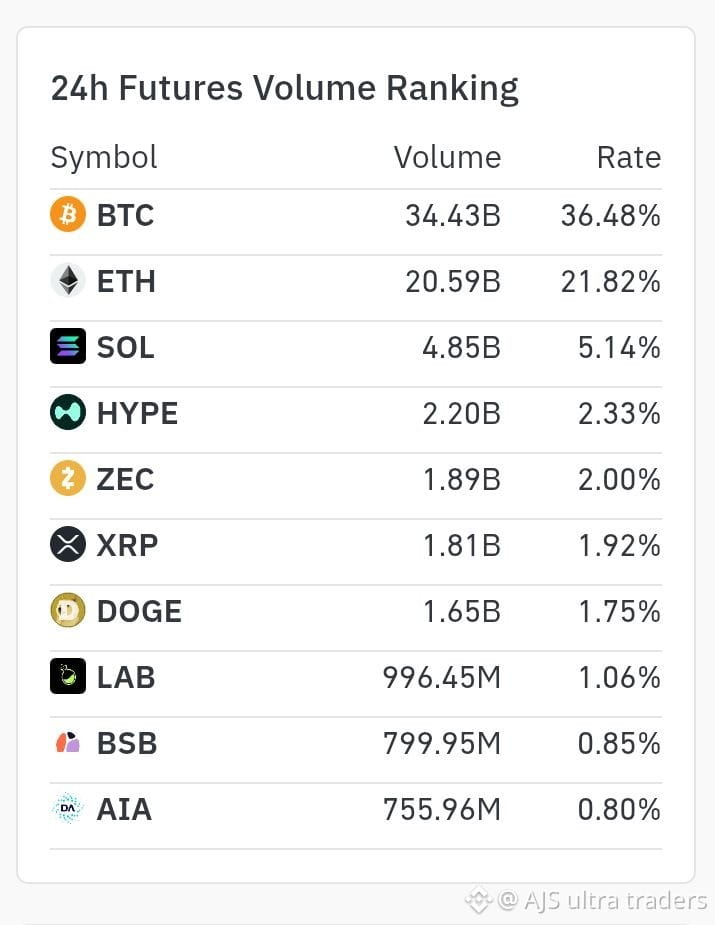Sort by the Volume column header

click(447, 158)
